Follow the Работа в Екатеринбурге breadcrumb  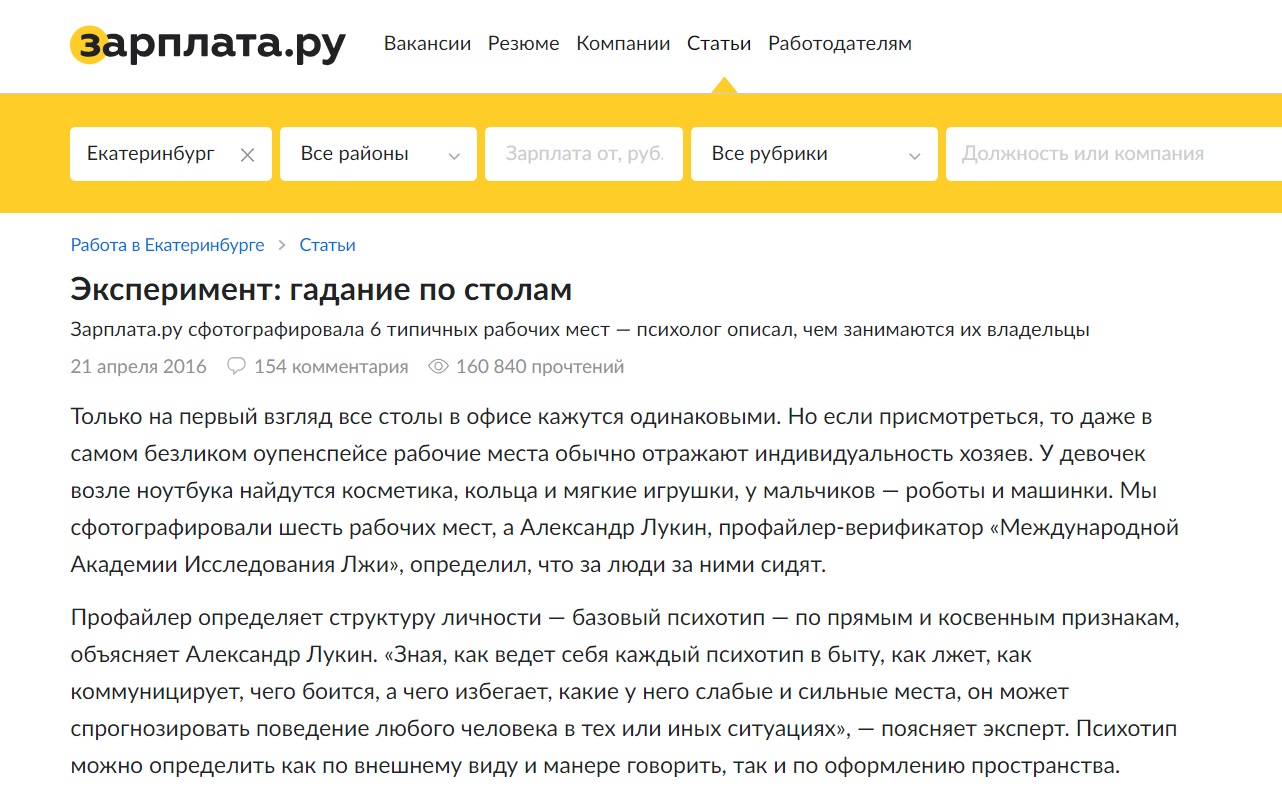(x=167, y=245)
